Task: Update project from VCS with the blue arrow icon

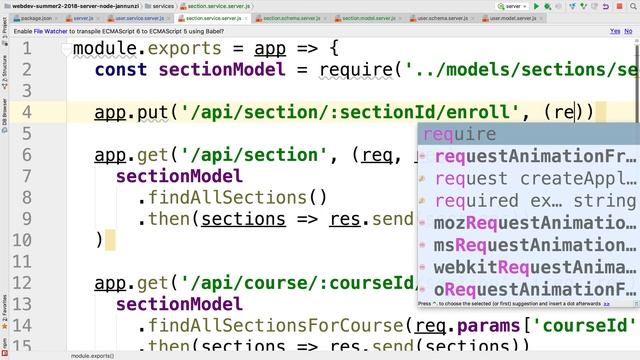Action: click(x=572, y=6)
